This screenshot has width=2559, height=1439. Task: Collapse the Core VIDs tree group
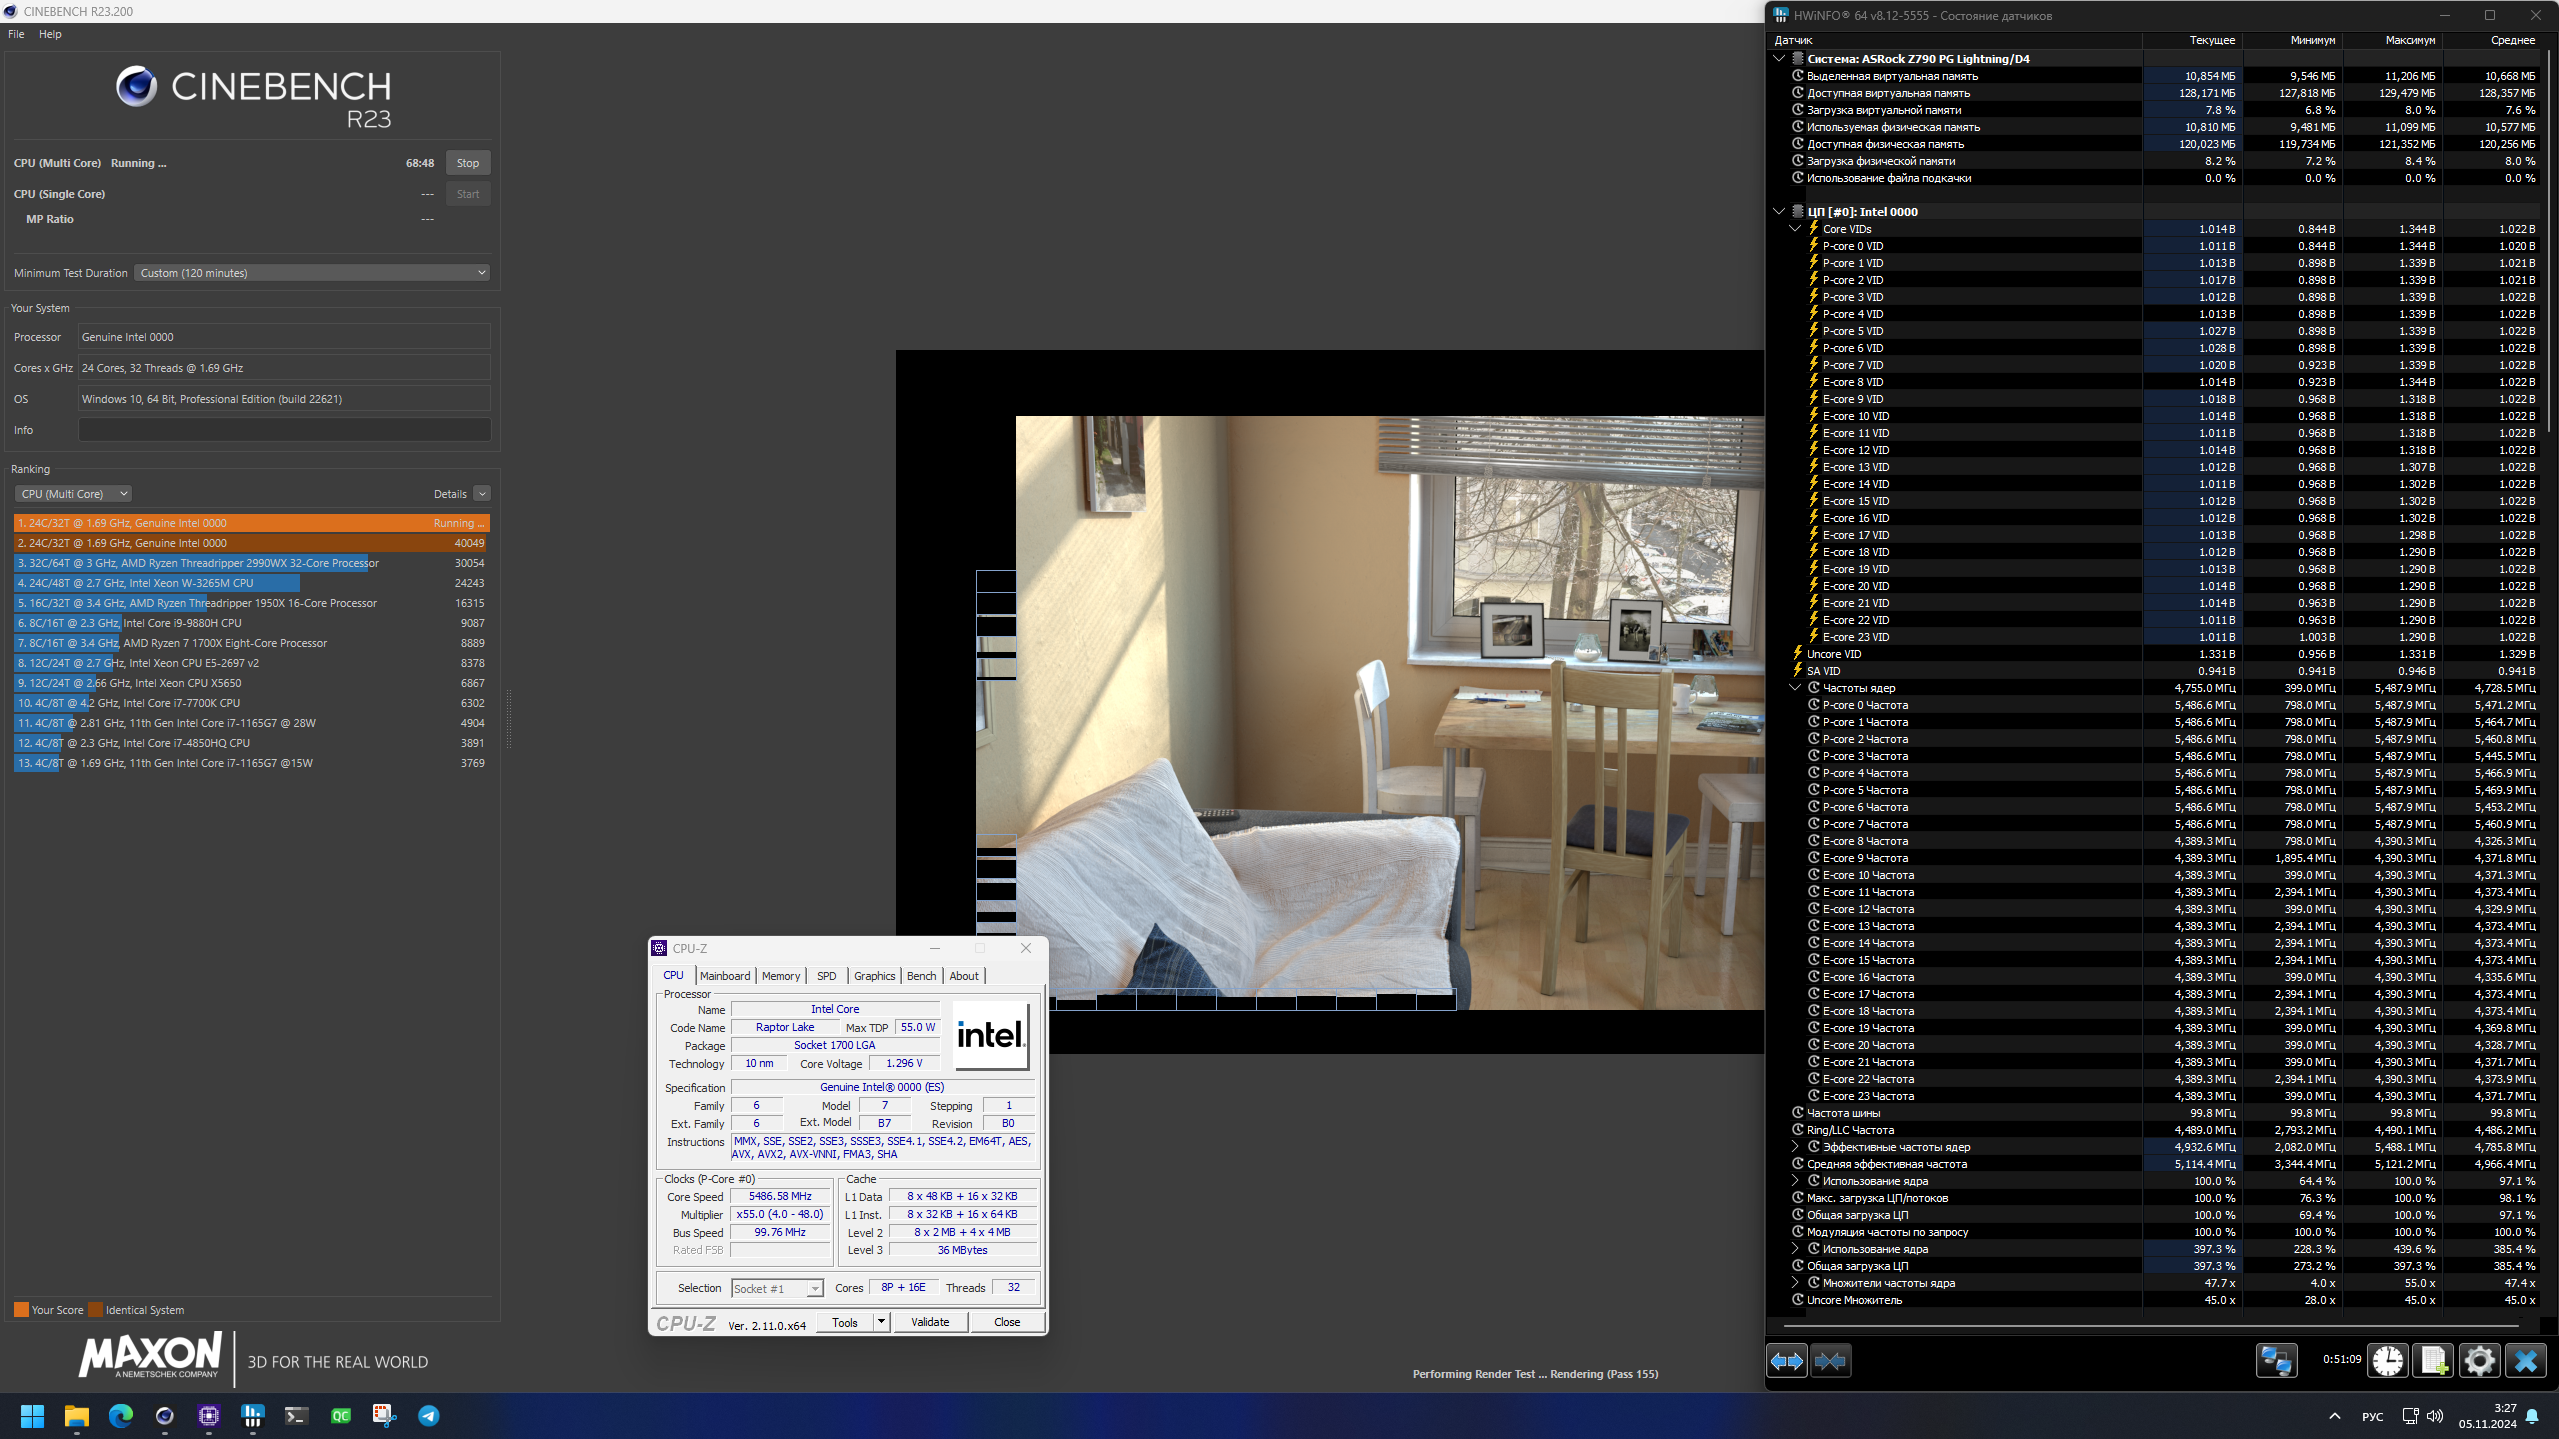click(x=1795, y=229)
